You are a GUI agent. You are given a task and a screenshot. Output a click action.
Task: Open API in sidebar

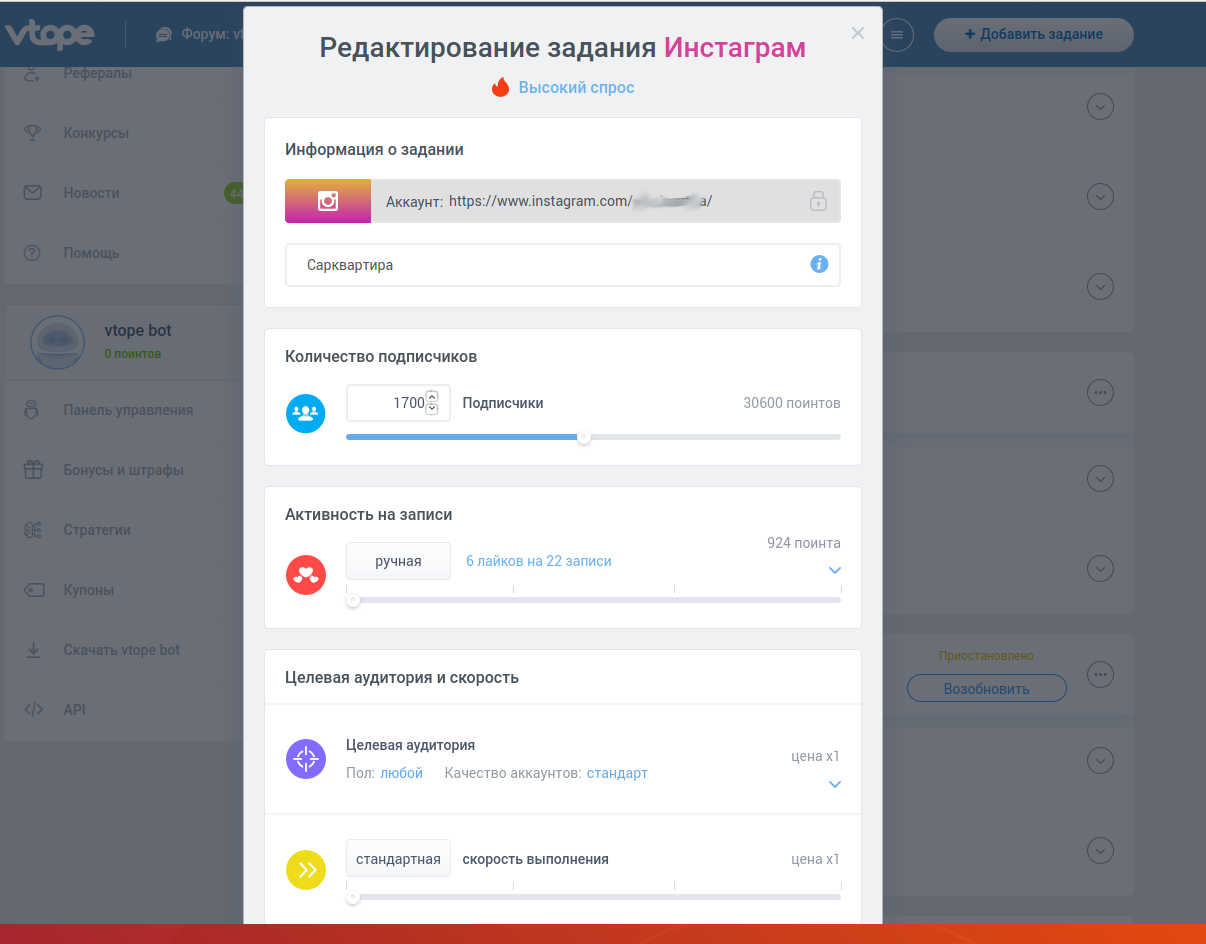coord(74,710)
